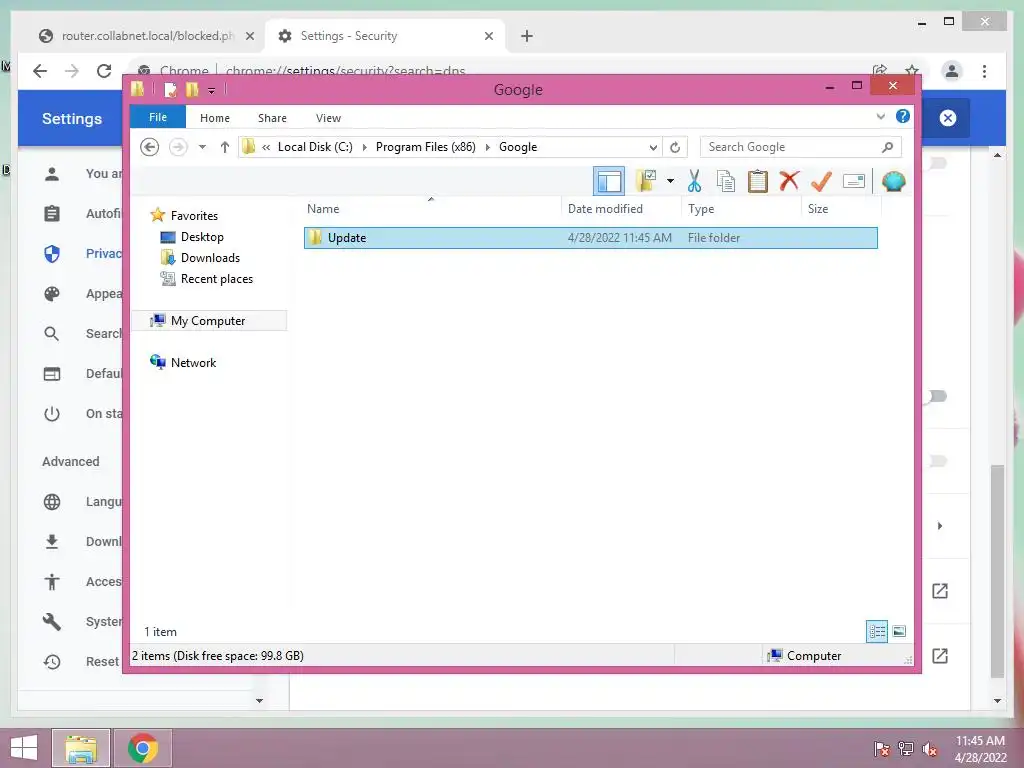
Task: Select Program Files (x86) in address path
Action: [426, 147]
